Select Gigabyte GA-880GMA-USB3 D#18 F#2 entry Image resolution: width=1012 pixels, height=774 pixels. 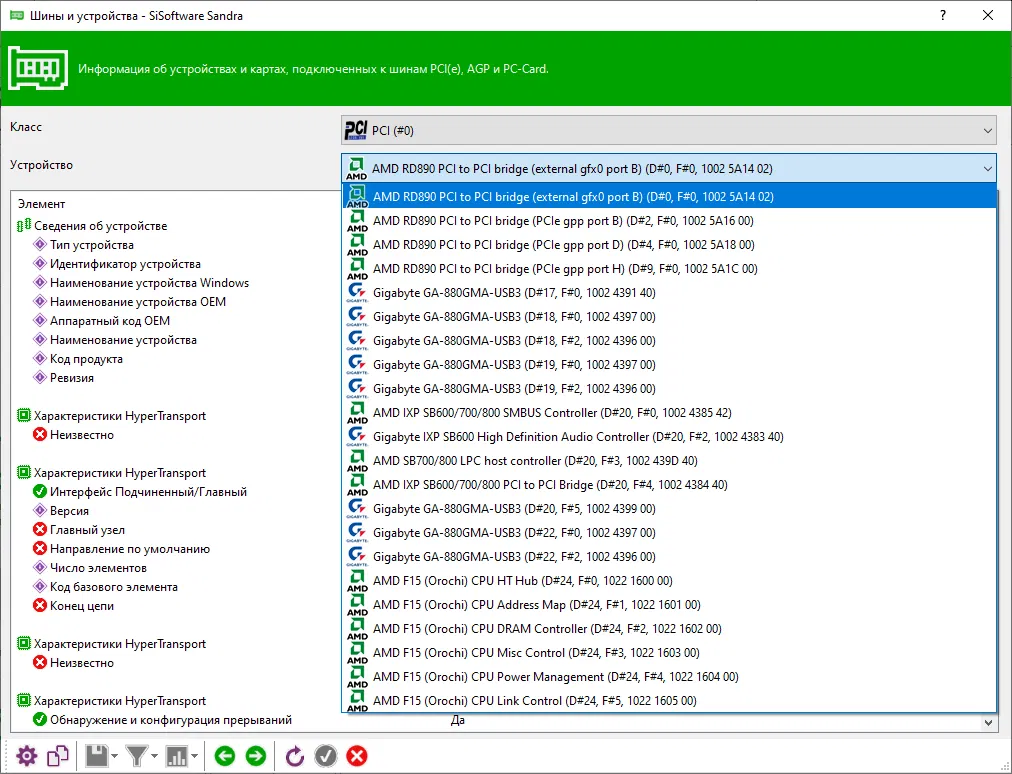tap(669, 341)
